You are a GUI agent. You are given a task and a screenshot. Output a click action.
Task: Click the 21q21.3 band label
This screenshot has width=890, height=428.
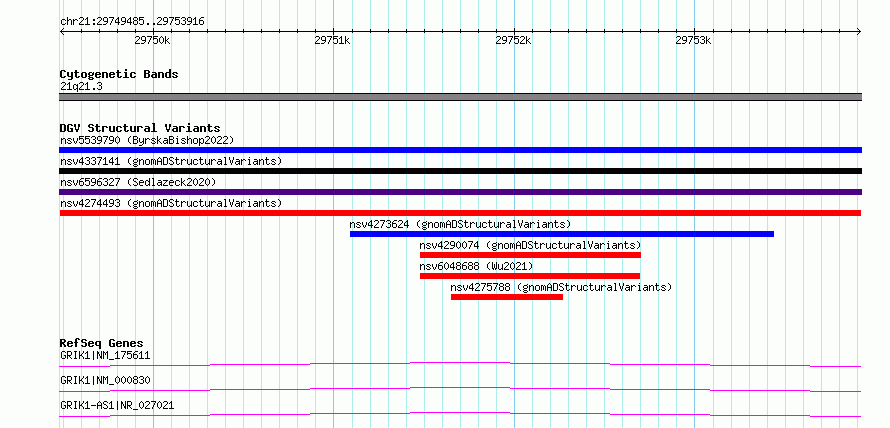pos(81,86)
